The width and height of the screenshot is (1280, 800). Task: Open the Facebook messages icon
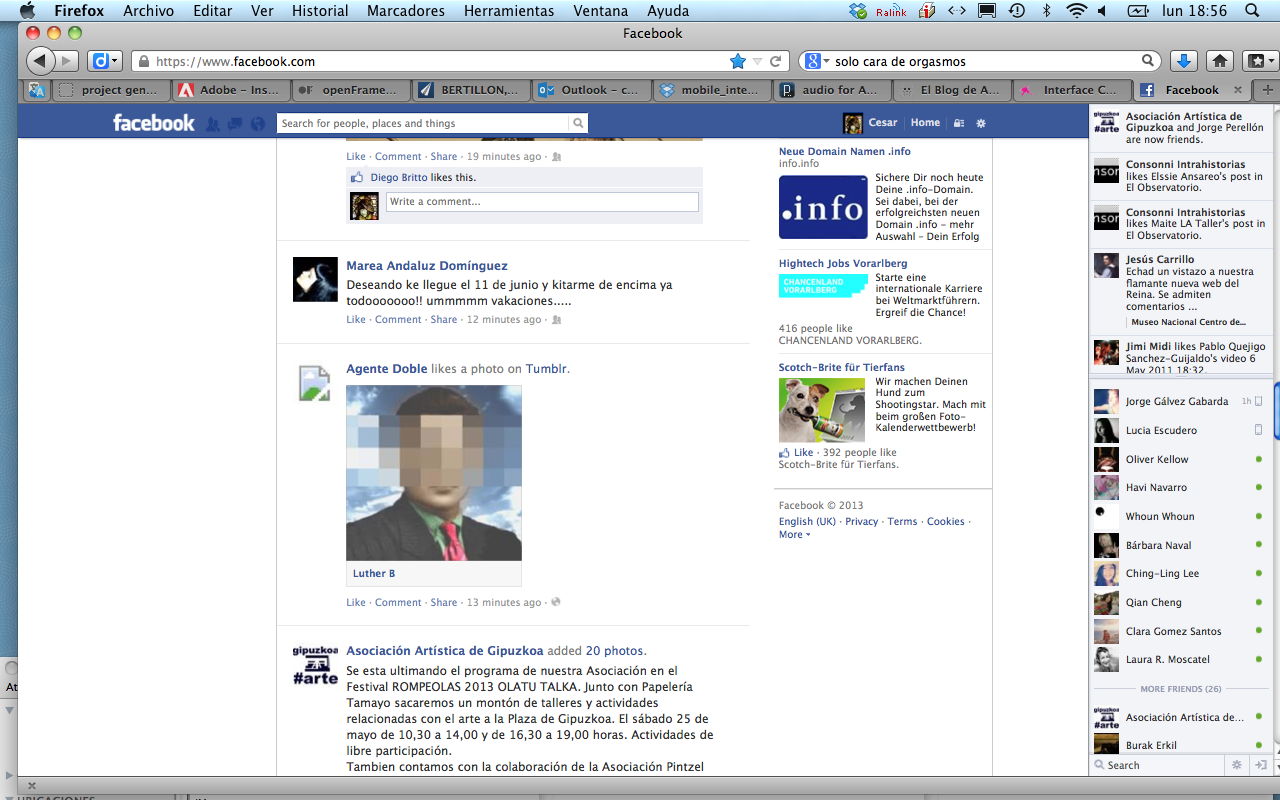pos(235,124)
